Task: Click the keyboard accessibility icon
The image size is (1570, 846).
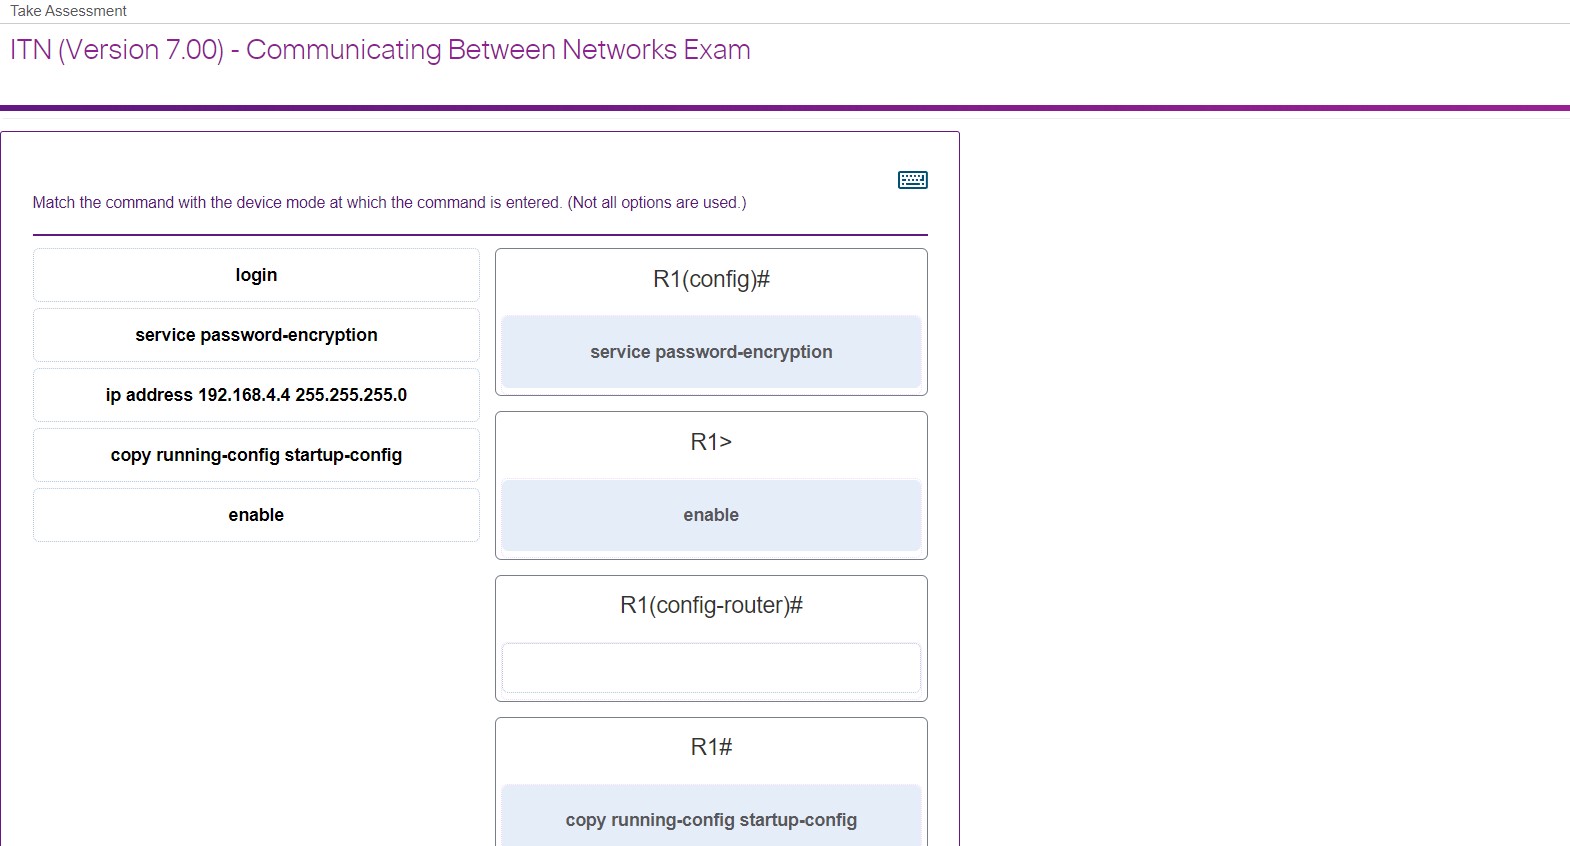Action: 911,180
